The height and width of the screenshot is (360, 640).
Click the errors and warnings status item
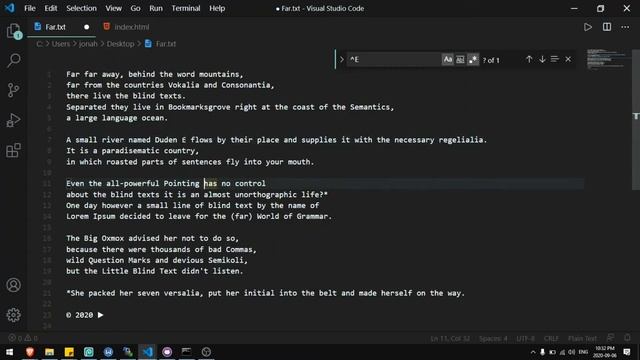(23, 338)
